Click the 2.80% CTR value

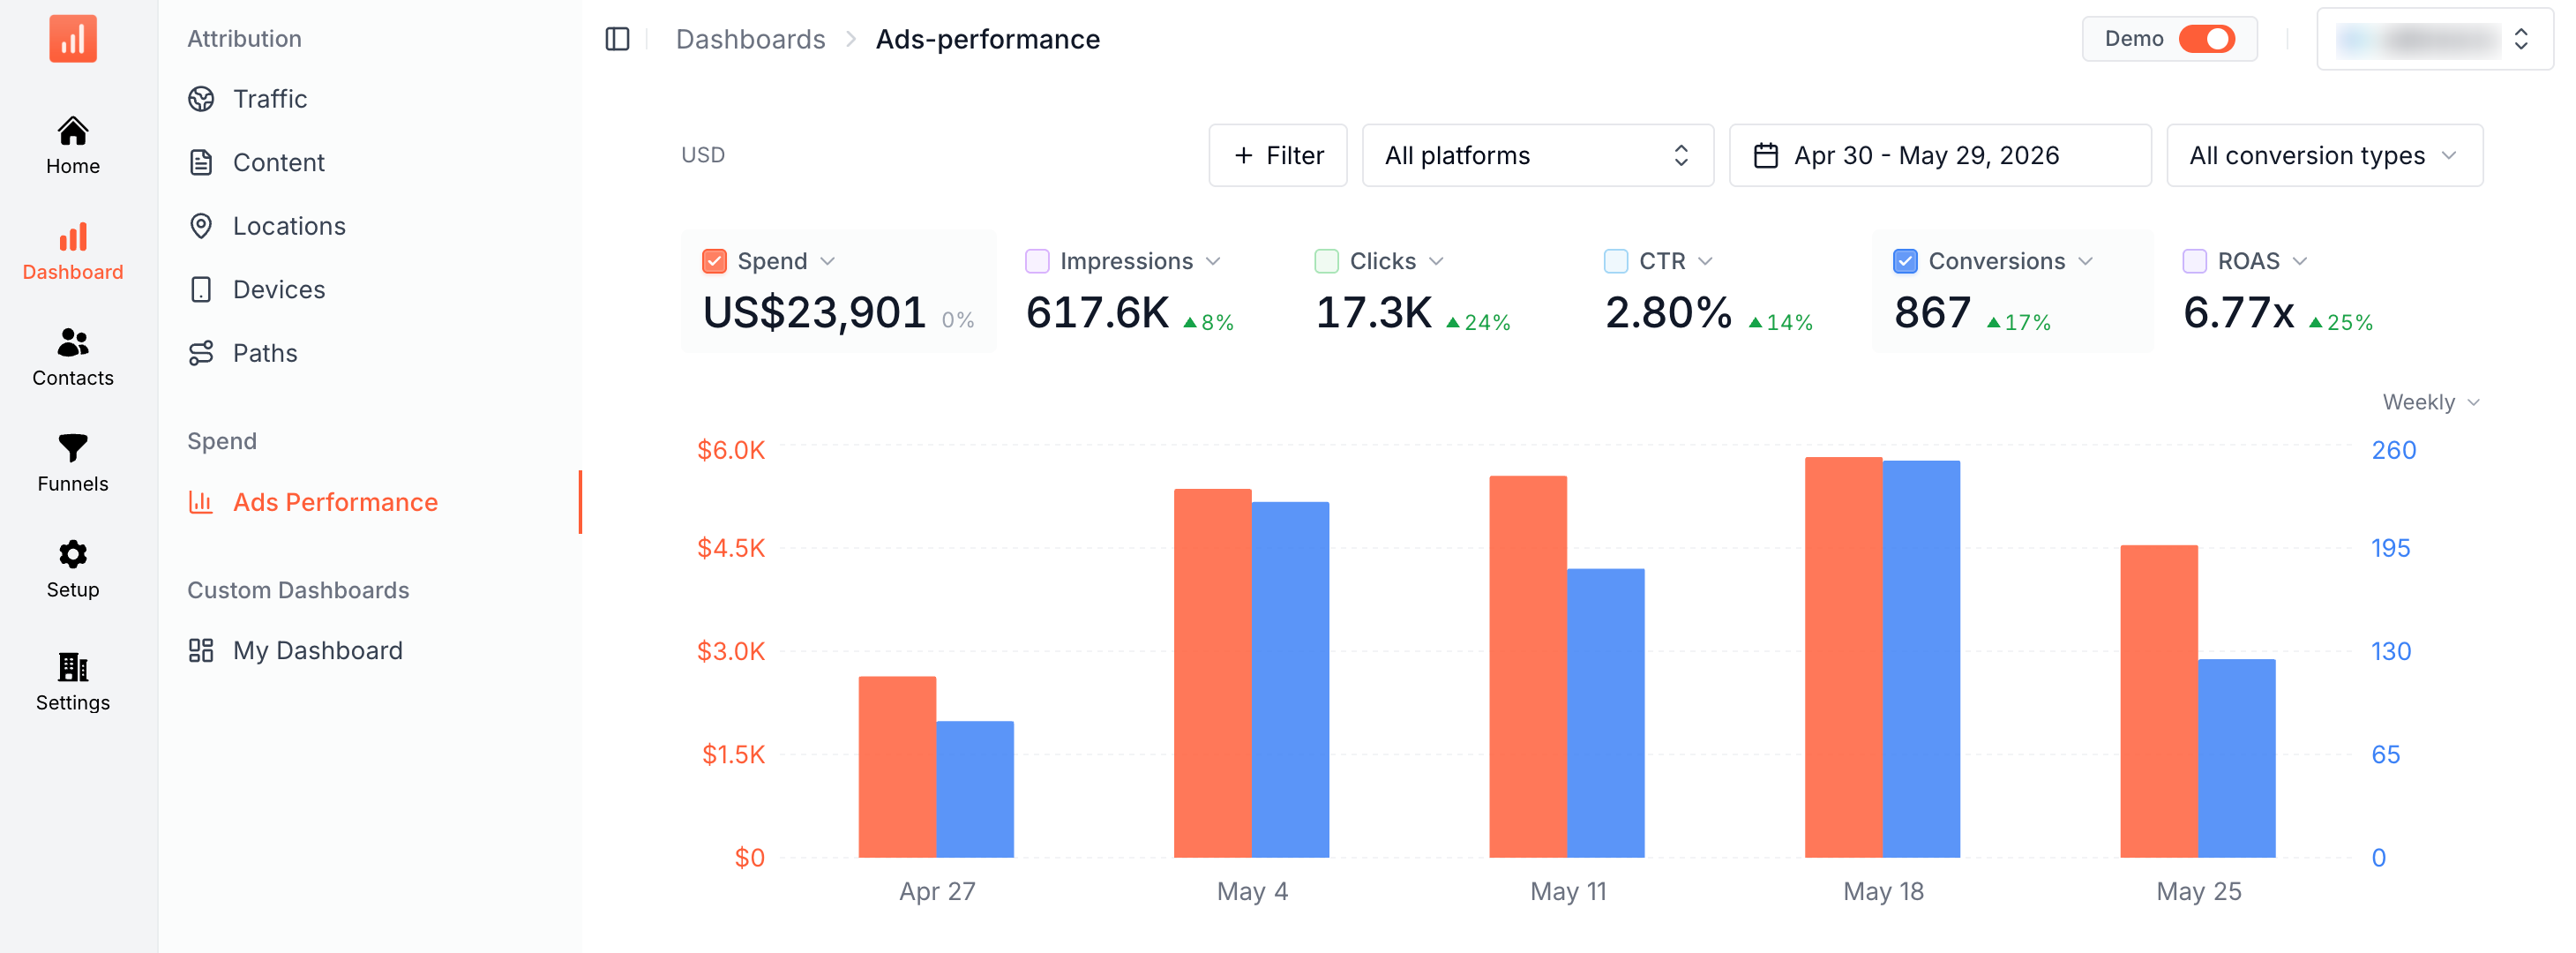coord(1668,313)
